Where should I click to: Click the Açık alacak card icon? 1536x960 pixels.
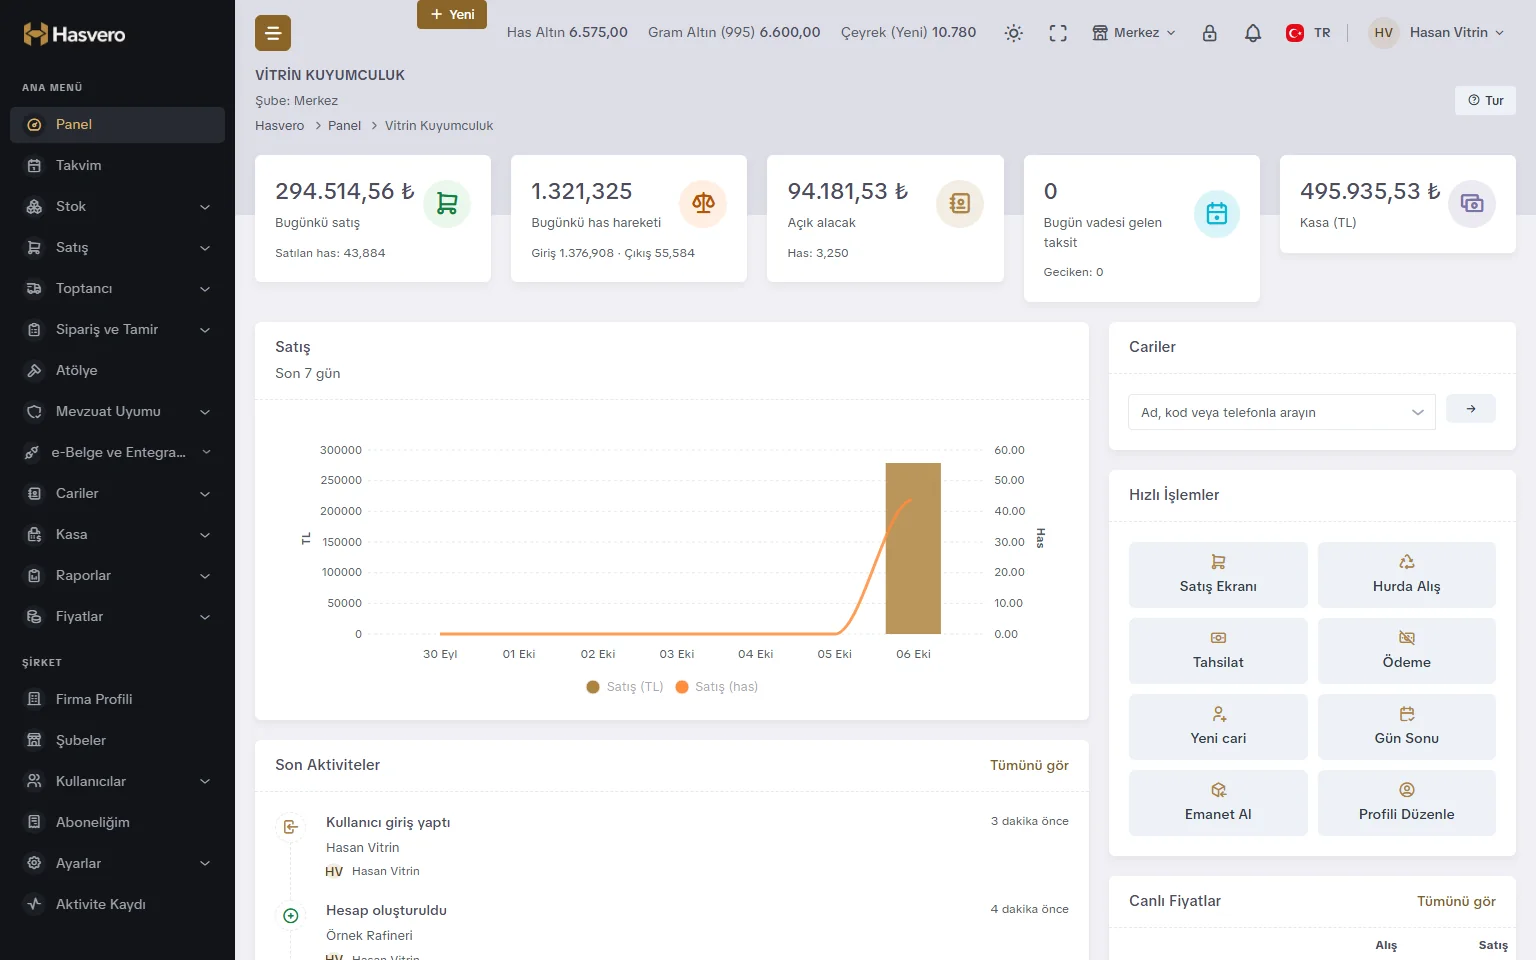coord(960,204)
